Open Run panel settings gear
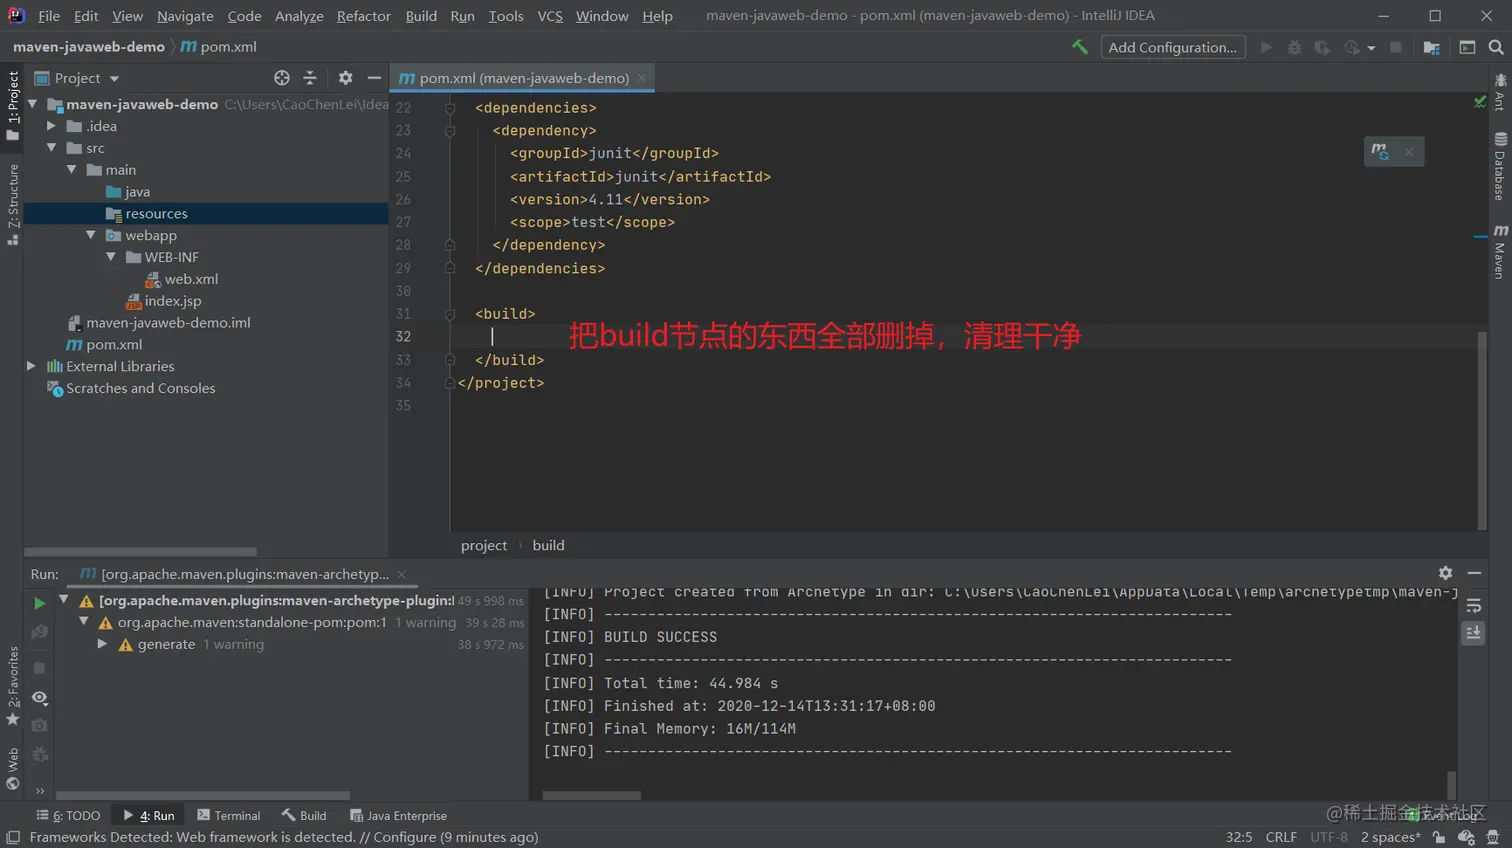This screenshot has height=848, width=1512. point(1445,573)
